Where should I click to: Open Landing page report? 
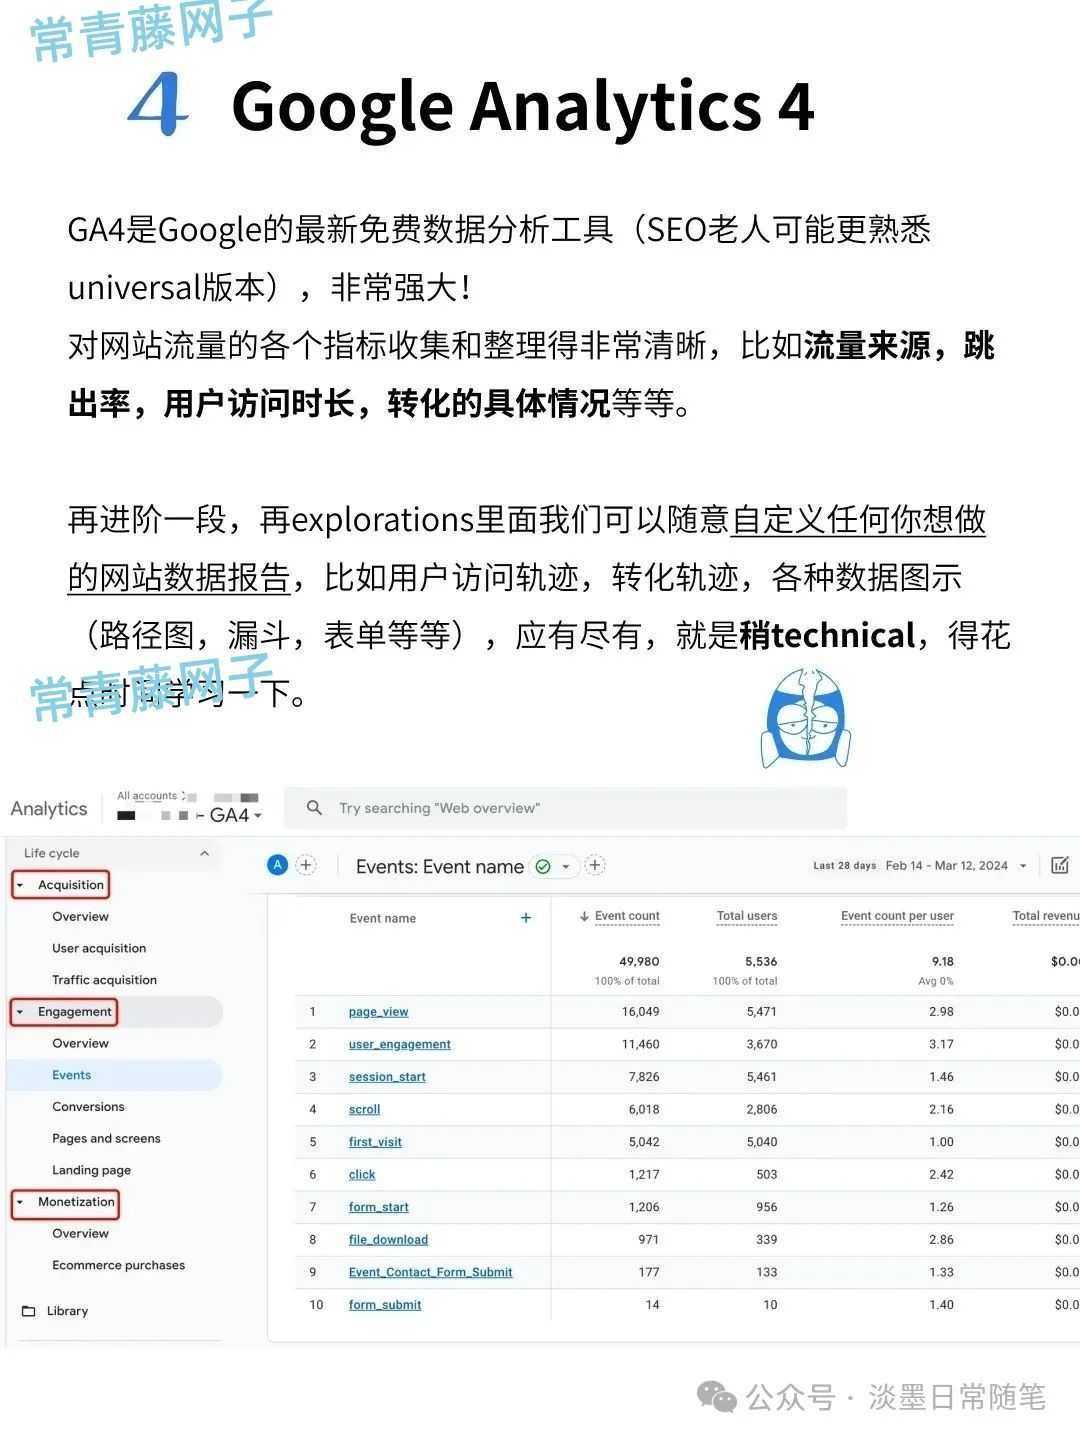[x=91, y=1170]
